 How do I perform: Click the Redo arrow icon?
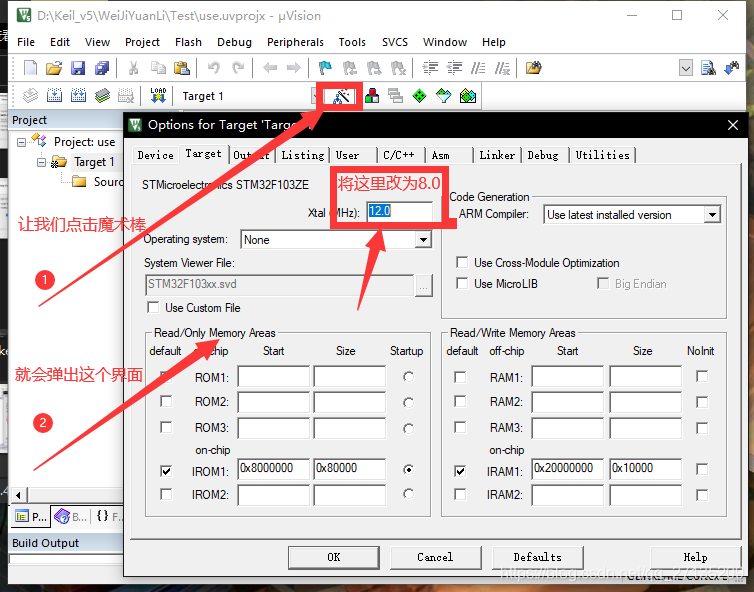coord(238,68)
